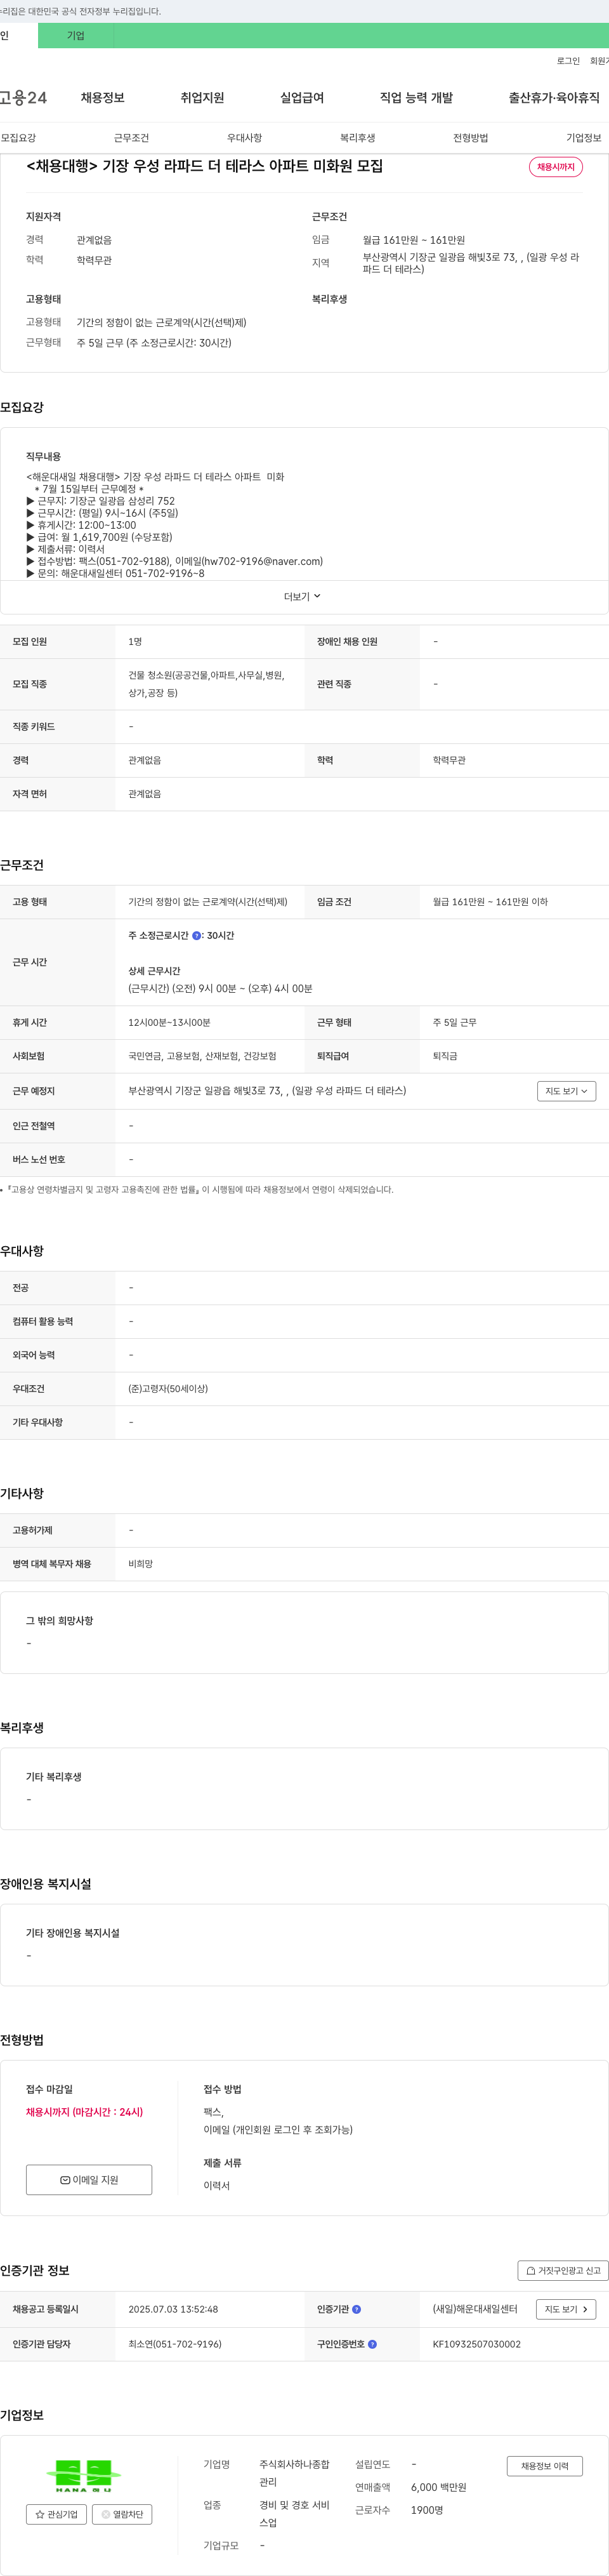Click the (준)고령자(50세이상) preference text
The image size is (609, 2576).
pyautogui.click(x=168, y=1389)
